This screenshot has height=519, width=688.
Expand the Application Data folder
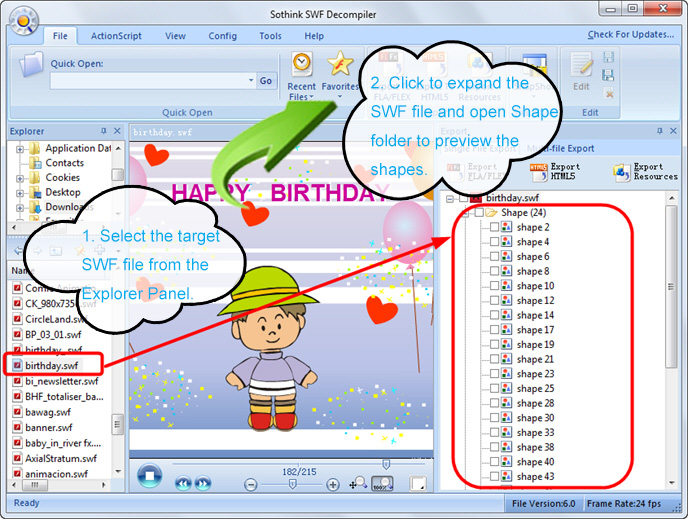19,149
